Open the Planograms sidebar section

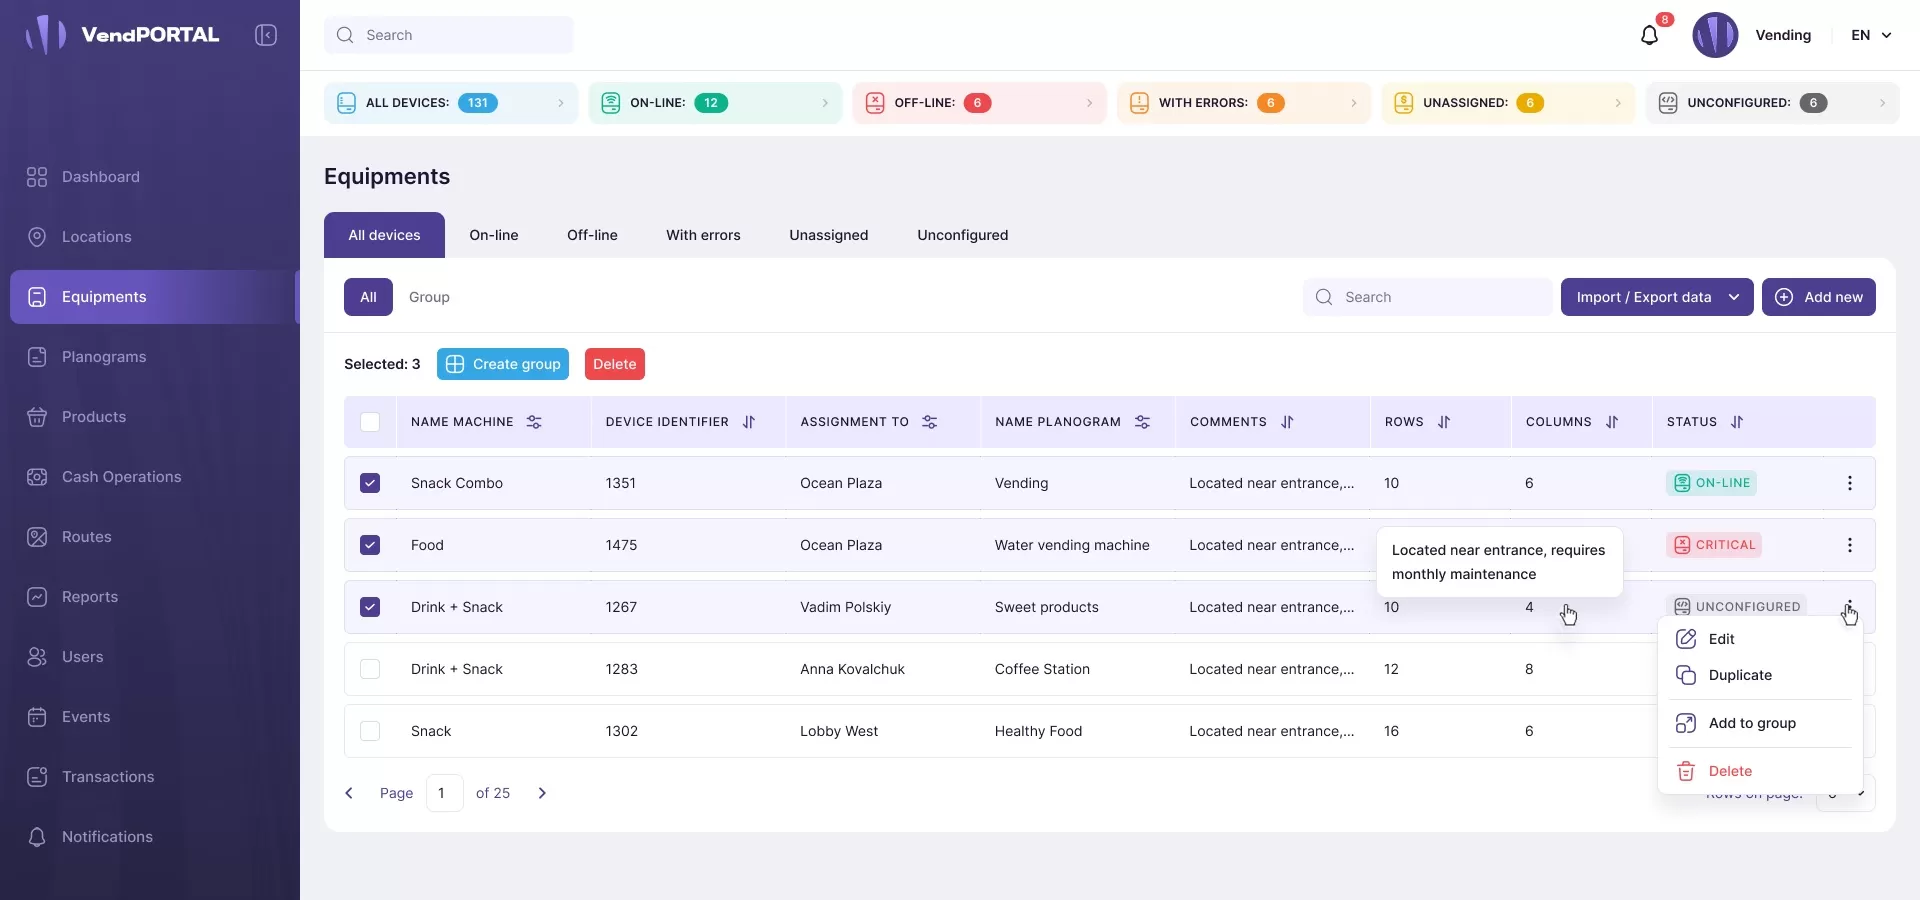point(104,357)
